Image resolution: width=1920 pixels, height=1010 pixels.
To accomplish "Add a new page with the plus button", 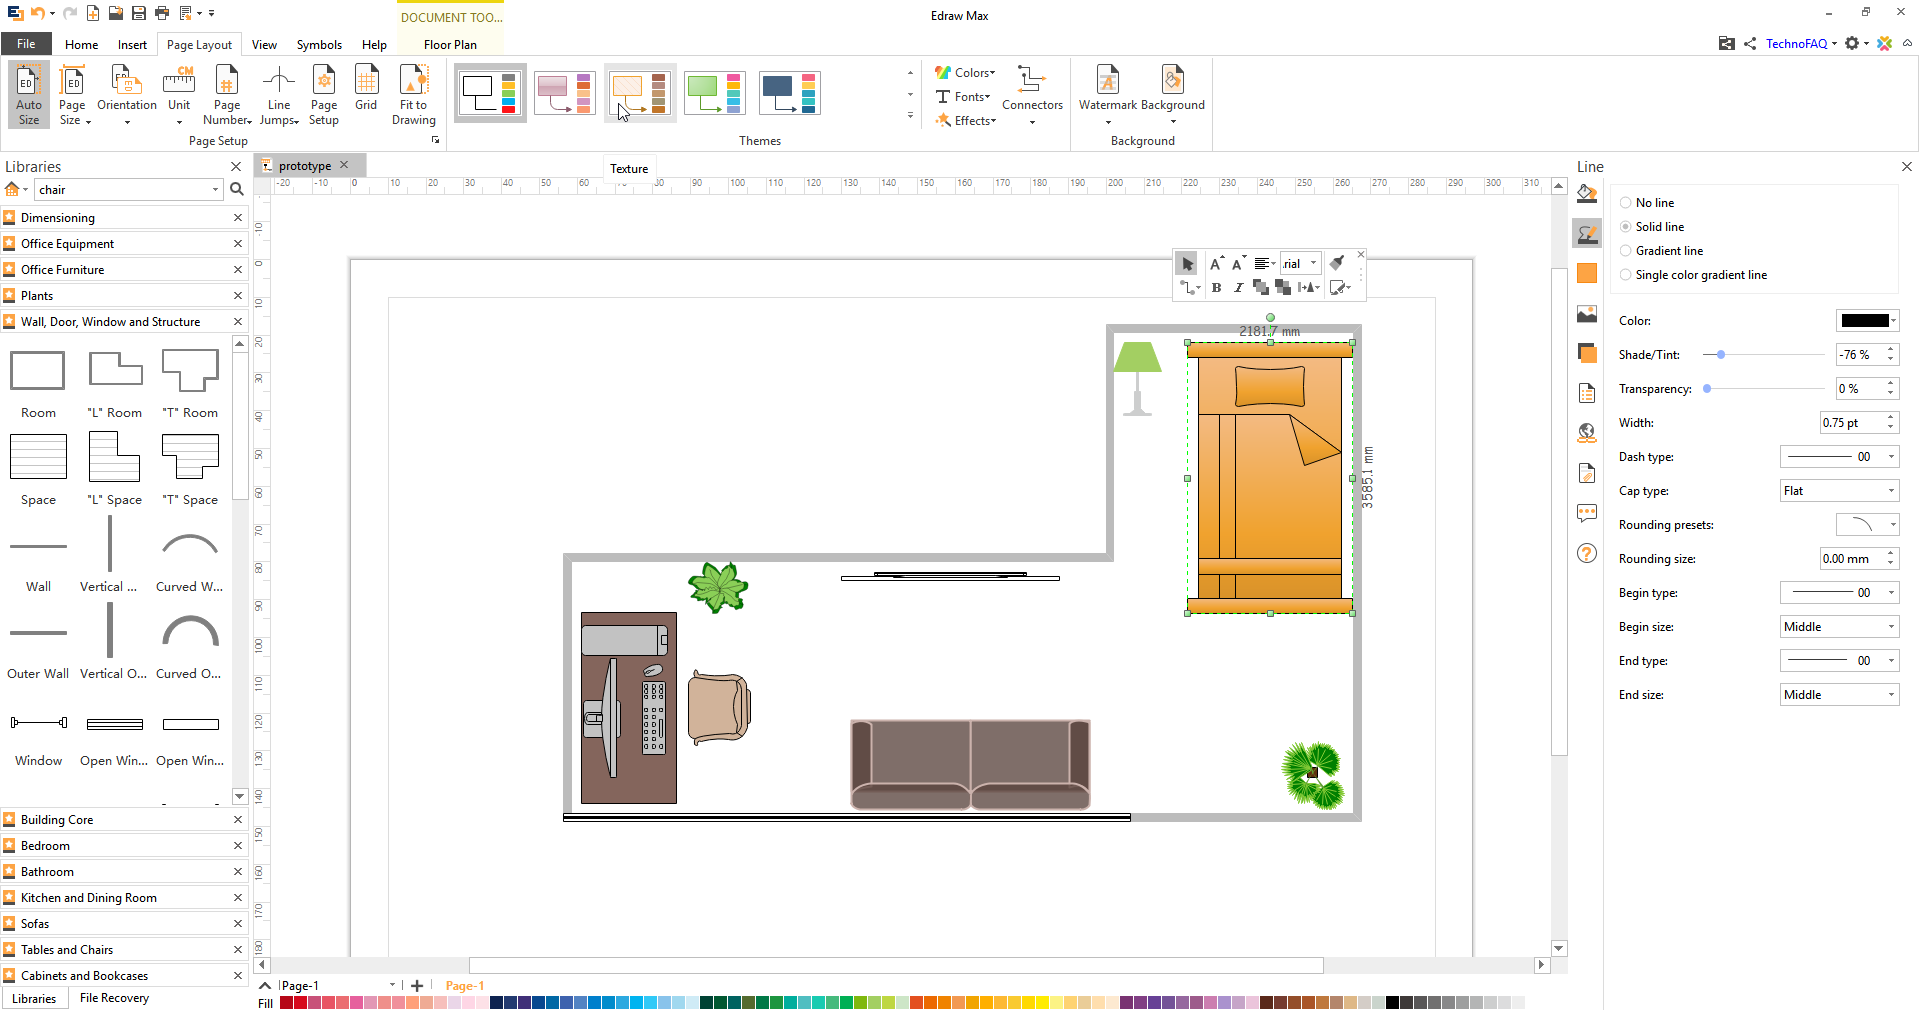I will pyautogui.click(x=417, y=985).
